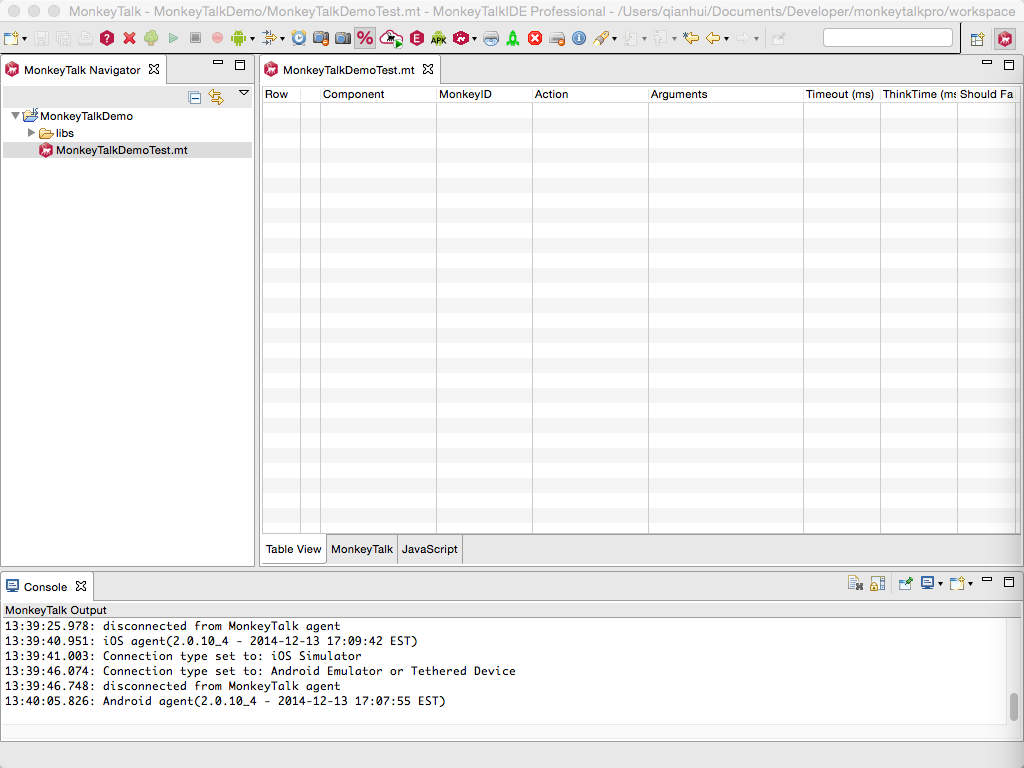The image size is (1024, 768).
Task: Click the red Record button
Action: (217, 39)
